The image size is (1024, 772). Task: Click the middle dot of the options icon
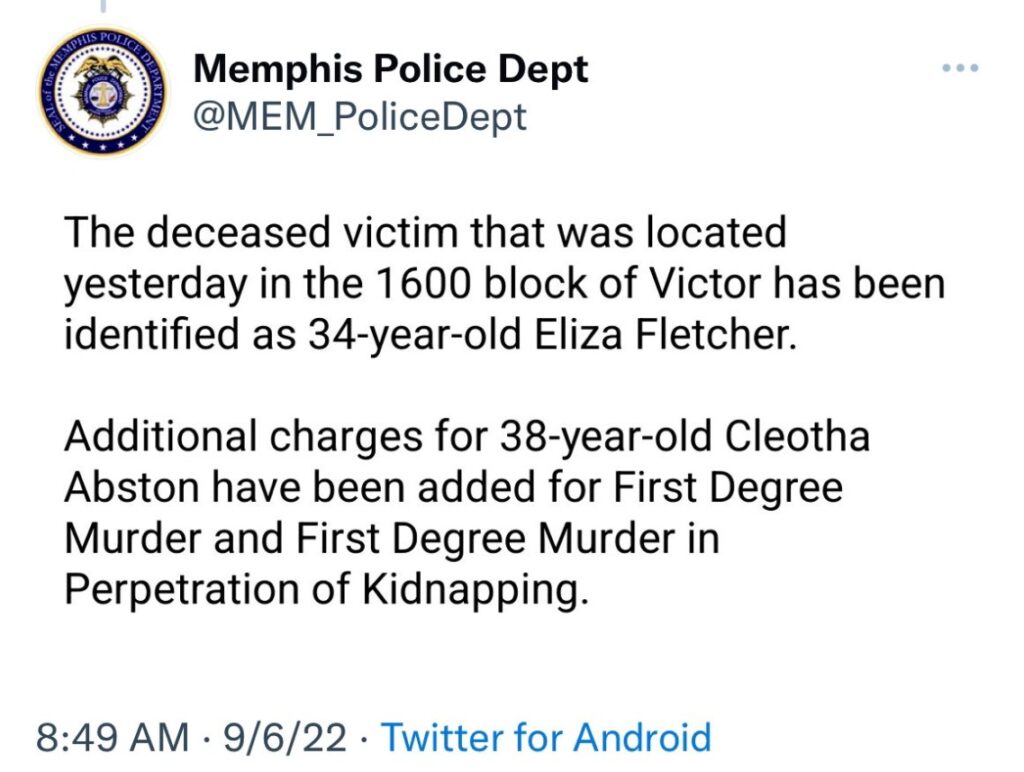pos(961,66)
